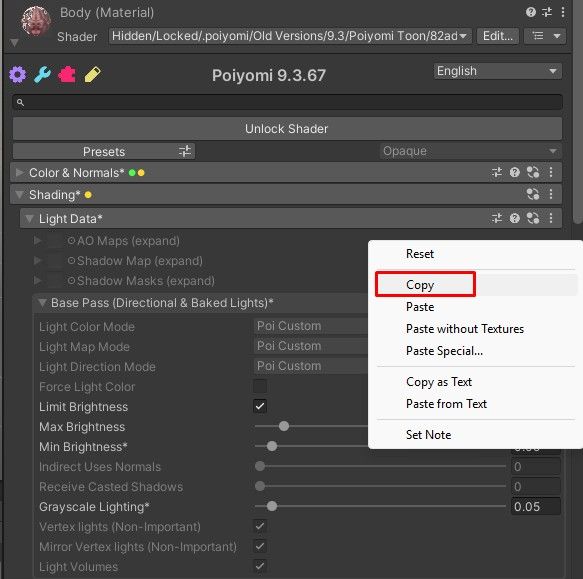Click the list view icon next to Edit

tap(538, 36)
